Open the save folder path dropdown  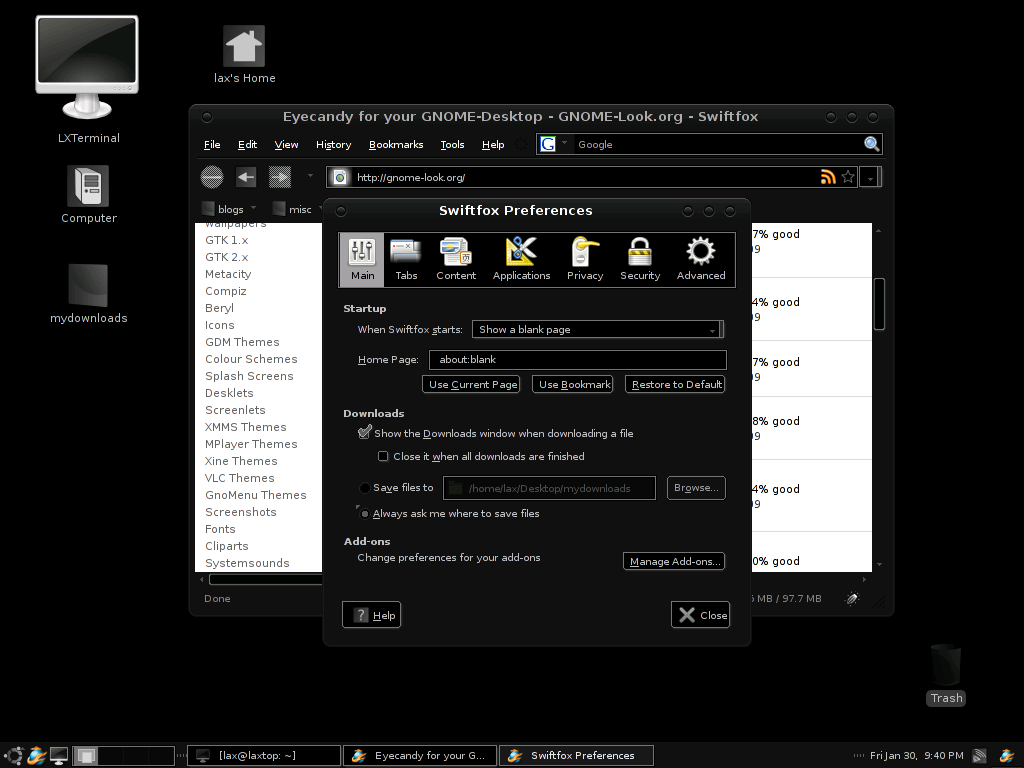(x=549, y=488)
